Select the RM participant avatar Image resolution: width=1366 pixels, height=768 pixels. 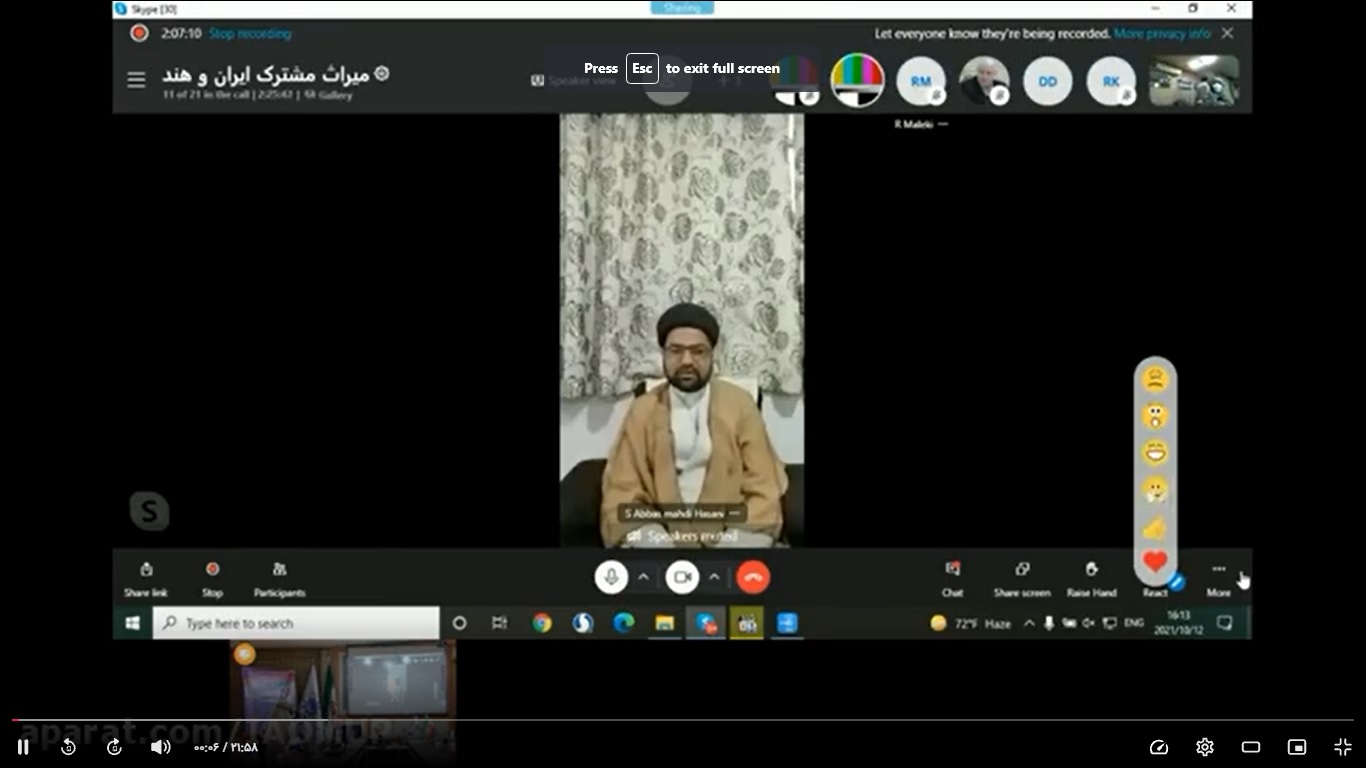920,81
